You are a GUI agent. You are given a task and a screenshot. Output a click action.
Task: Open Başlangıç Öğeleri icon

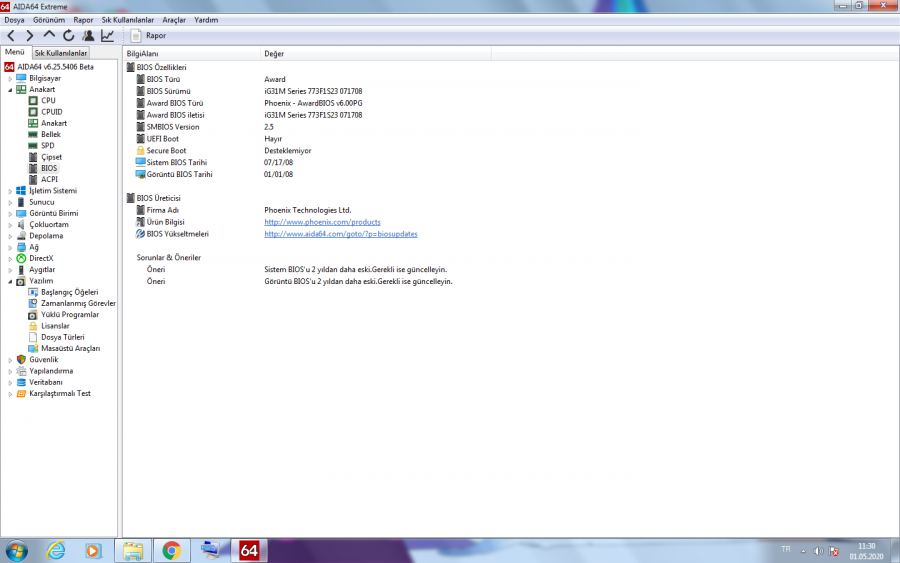[x=33, y=292]
